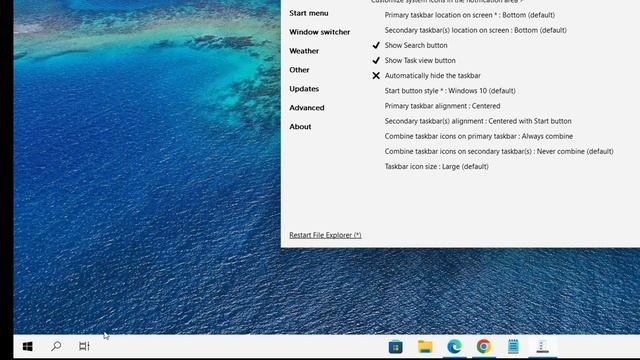Change Secondary taskbar(s) alignment setting
This screenshot has height=360, width=640.
tap(478, 121)
